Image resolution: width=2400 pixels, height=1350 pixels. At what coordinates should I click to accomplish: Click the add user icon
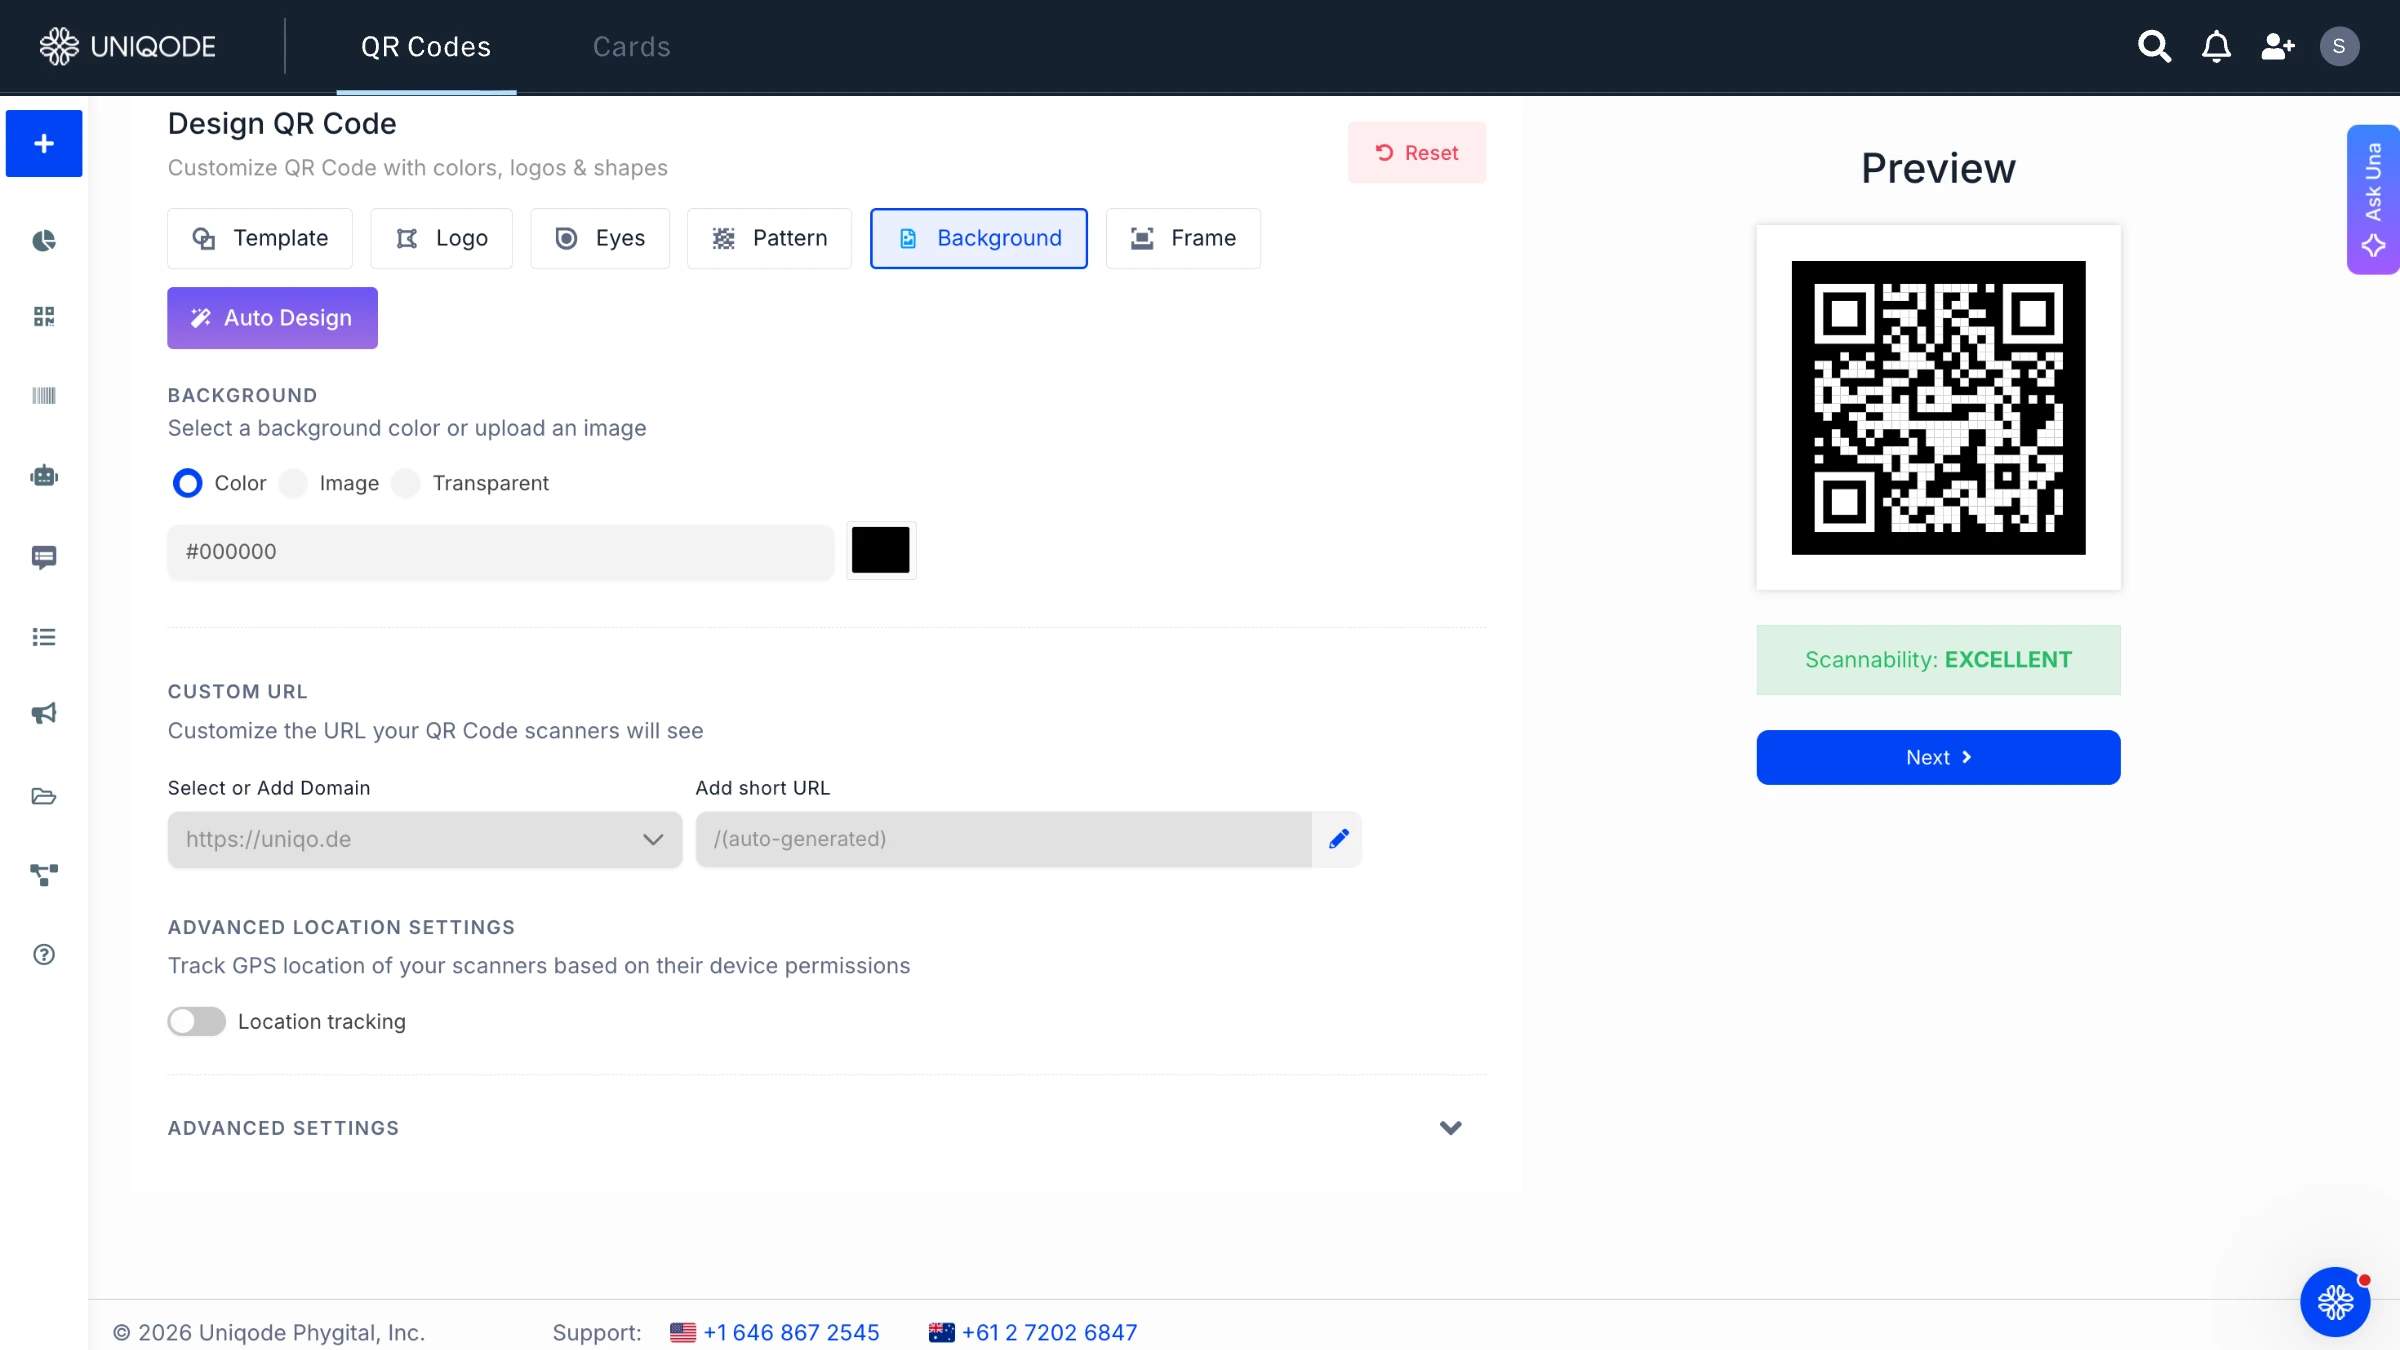[x=2278, y=46]
